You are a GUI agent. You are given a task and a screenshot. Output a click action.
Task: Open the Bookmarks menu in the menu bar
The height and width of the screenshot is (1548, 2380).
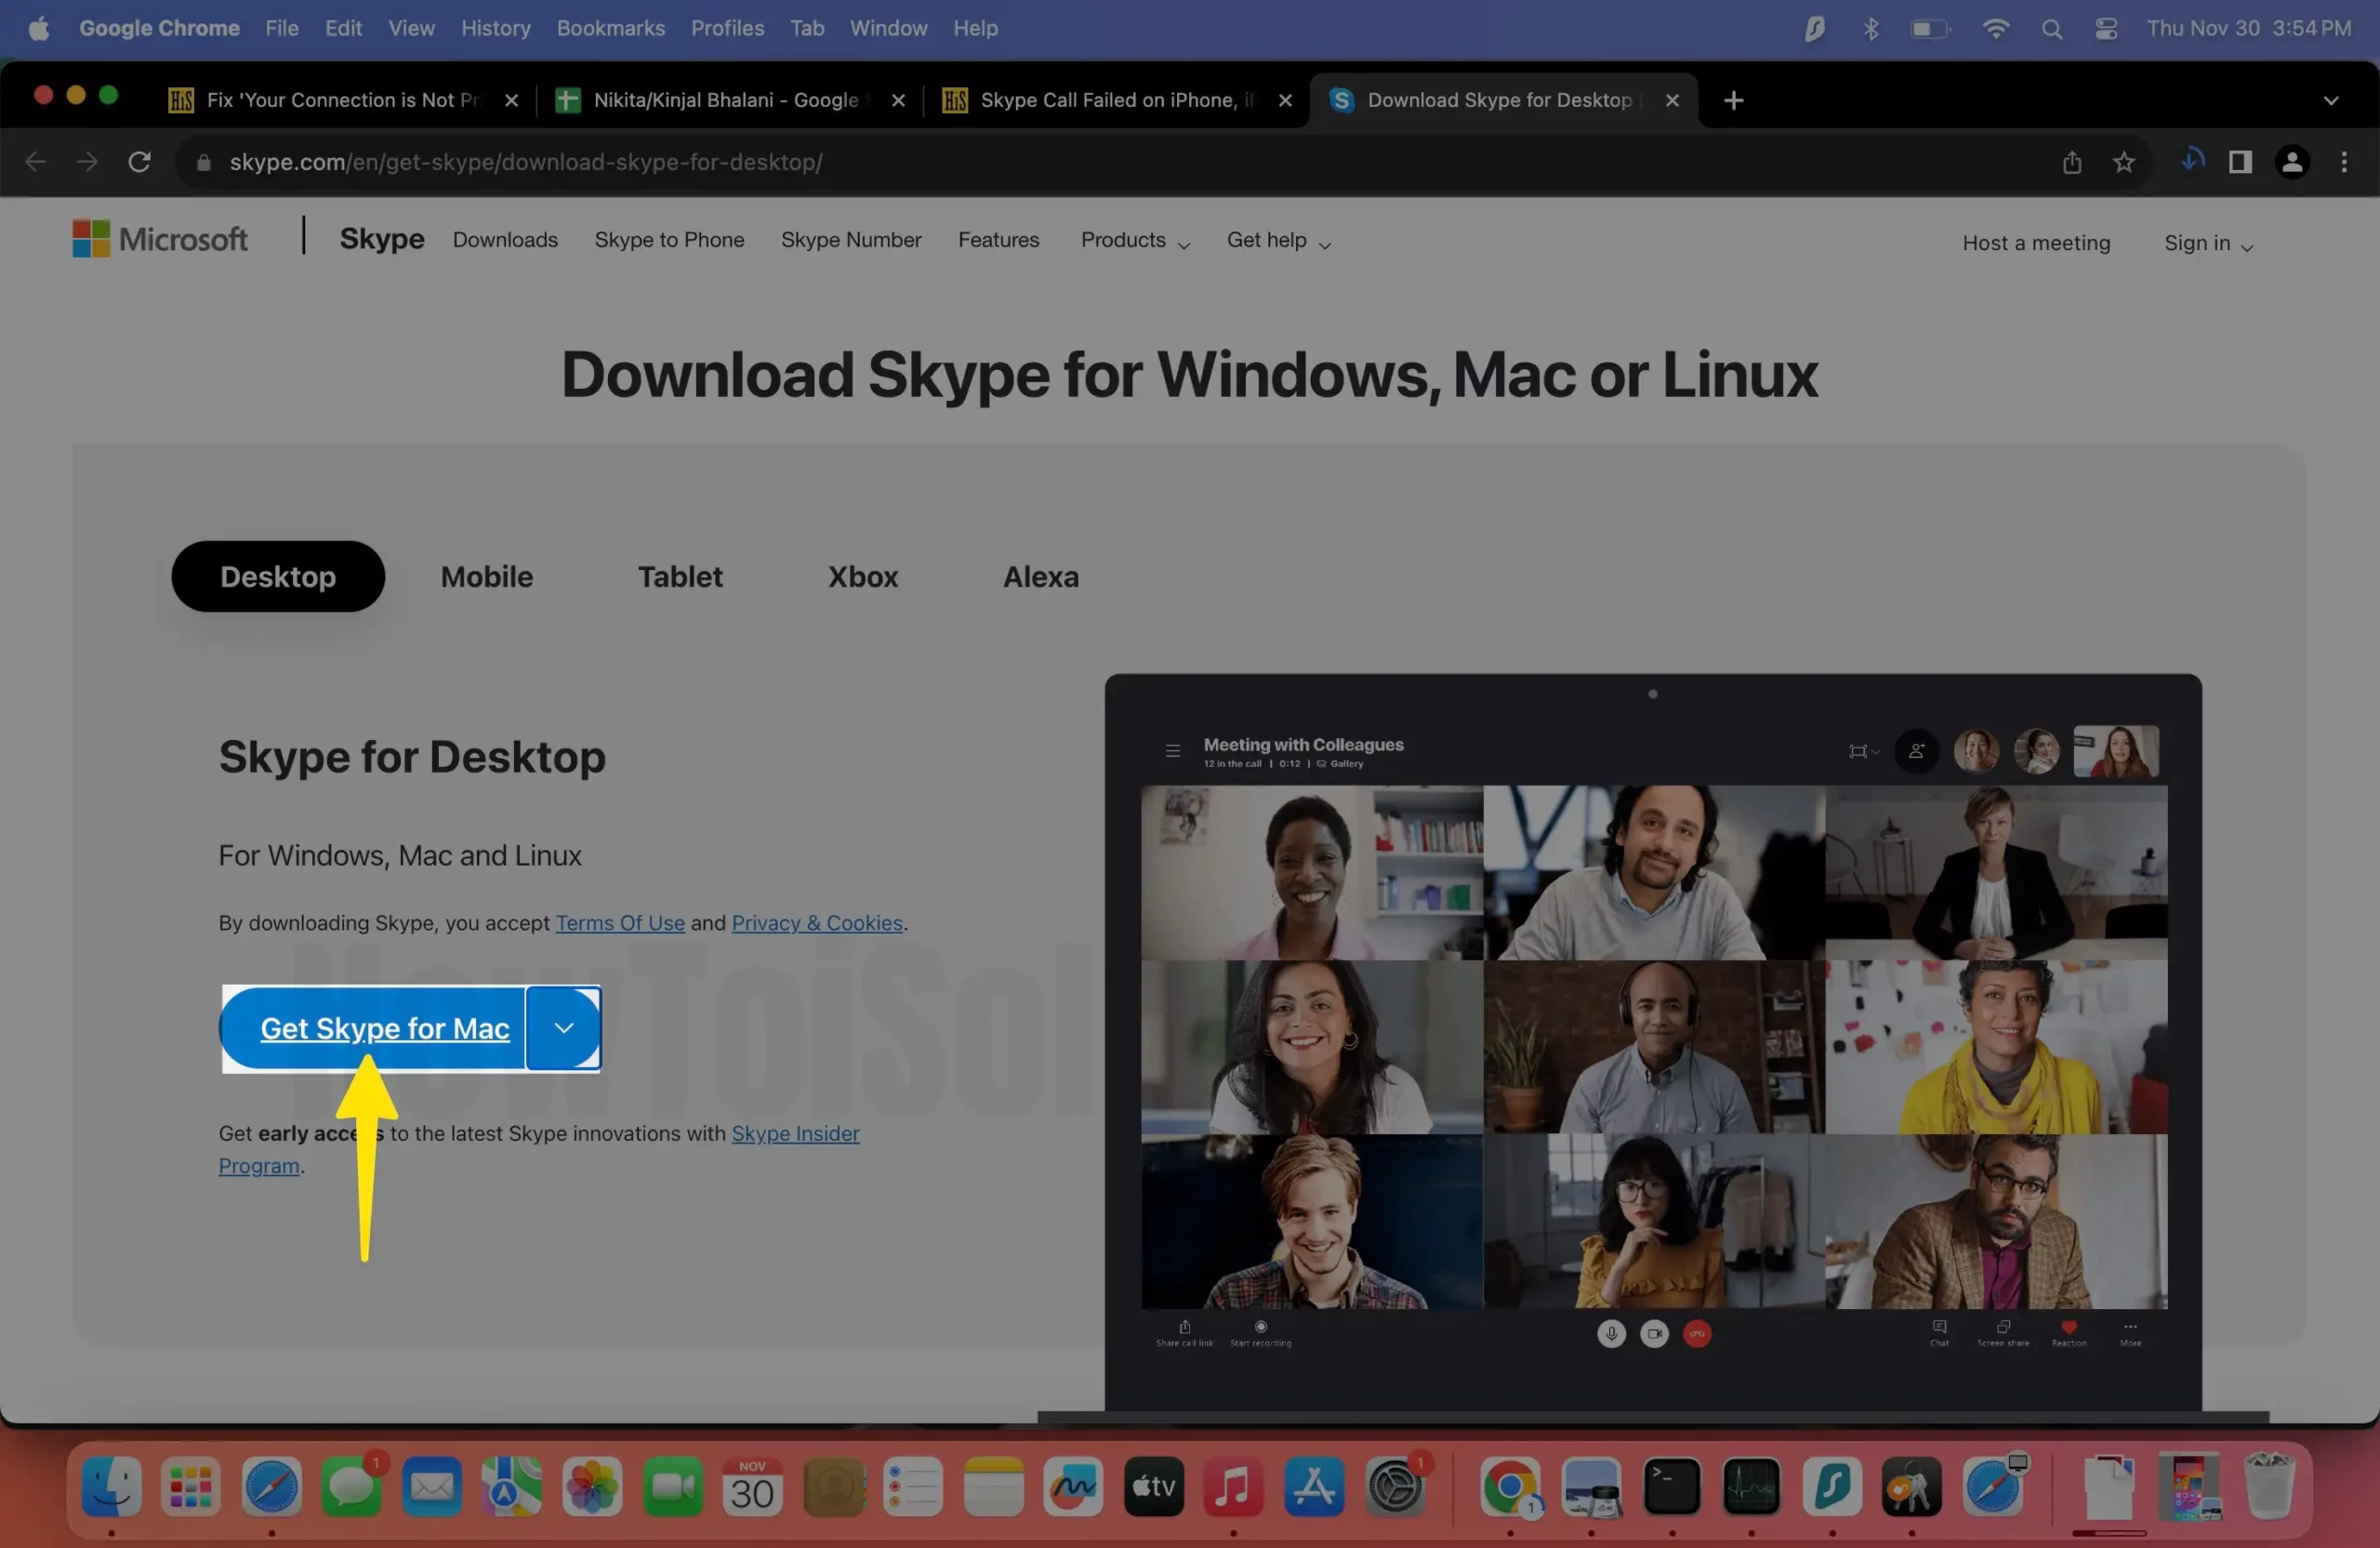[610, 29]
